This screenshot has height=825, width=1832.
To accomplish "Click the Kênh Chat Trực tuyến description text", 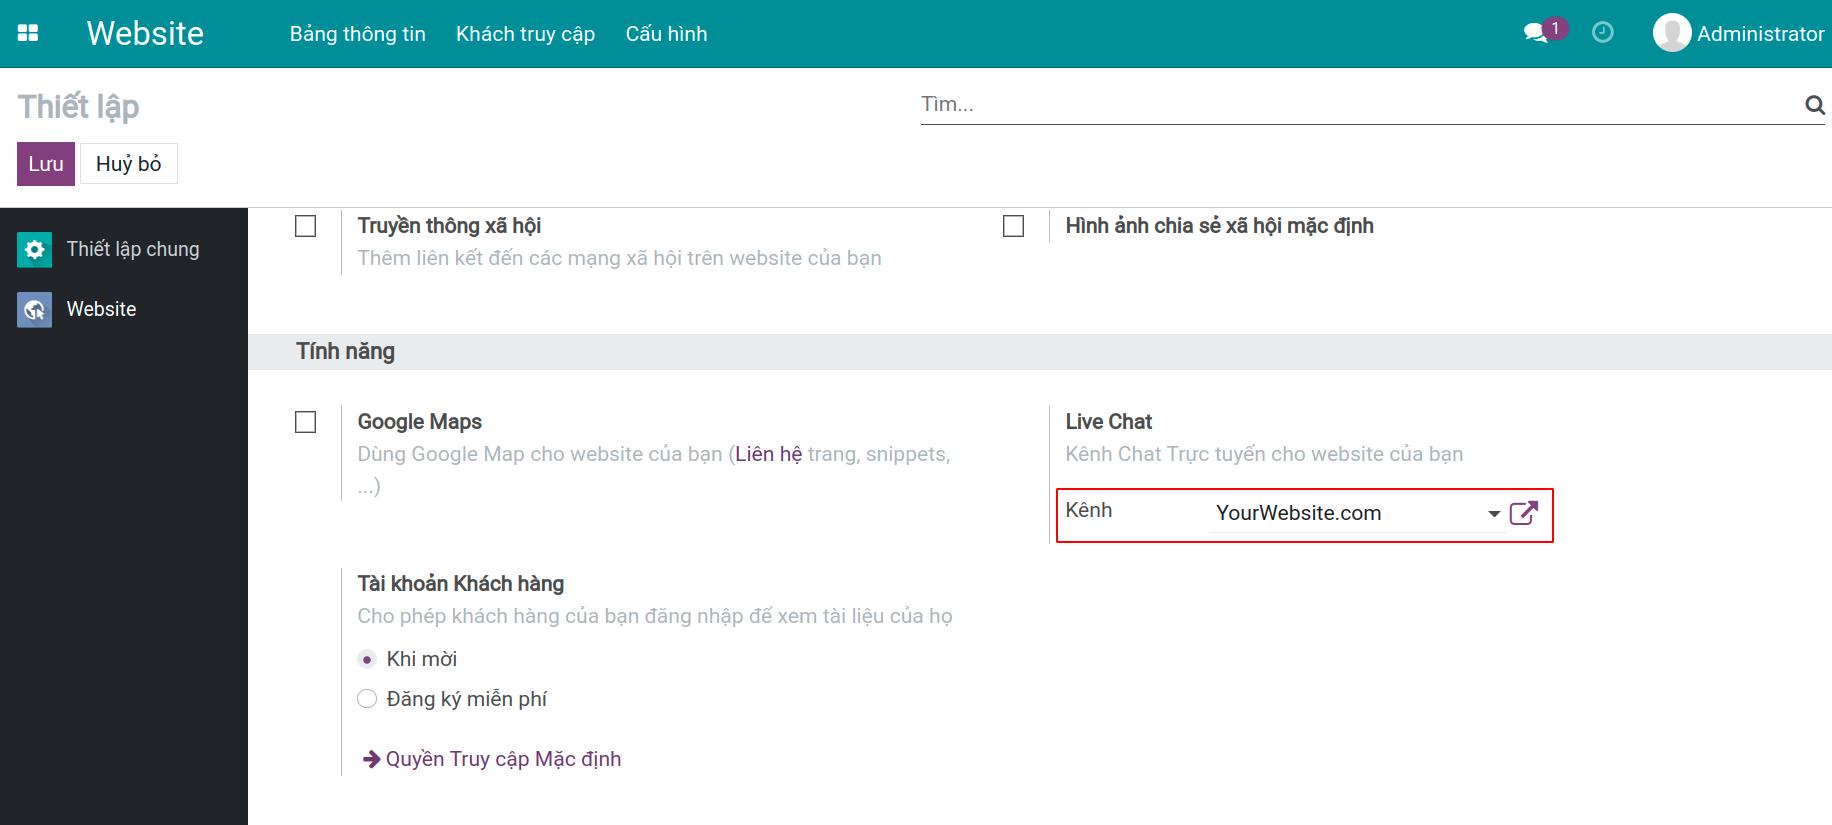I will click(1264, 454).
